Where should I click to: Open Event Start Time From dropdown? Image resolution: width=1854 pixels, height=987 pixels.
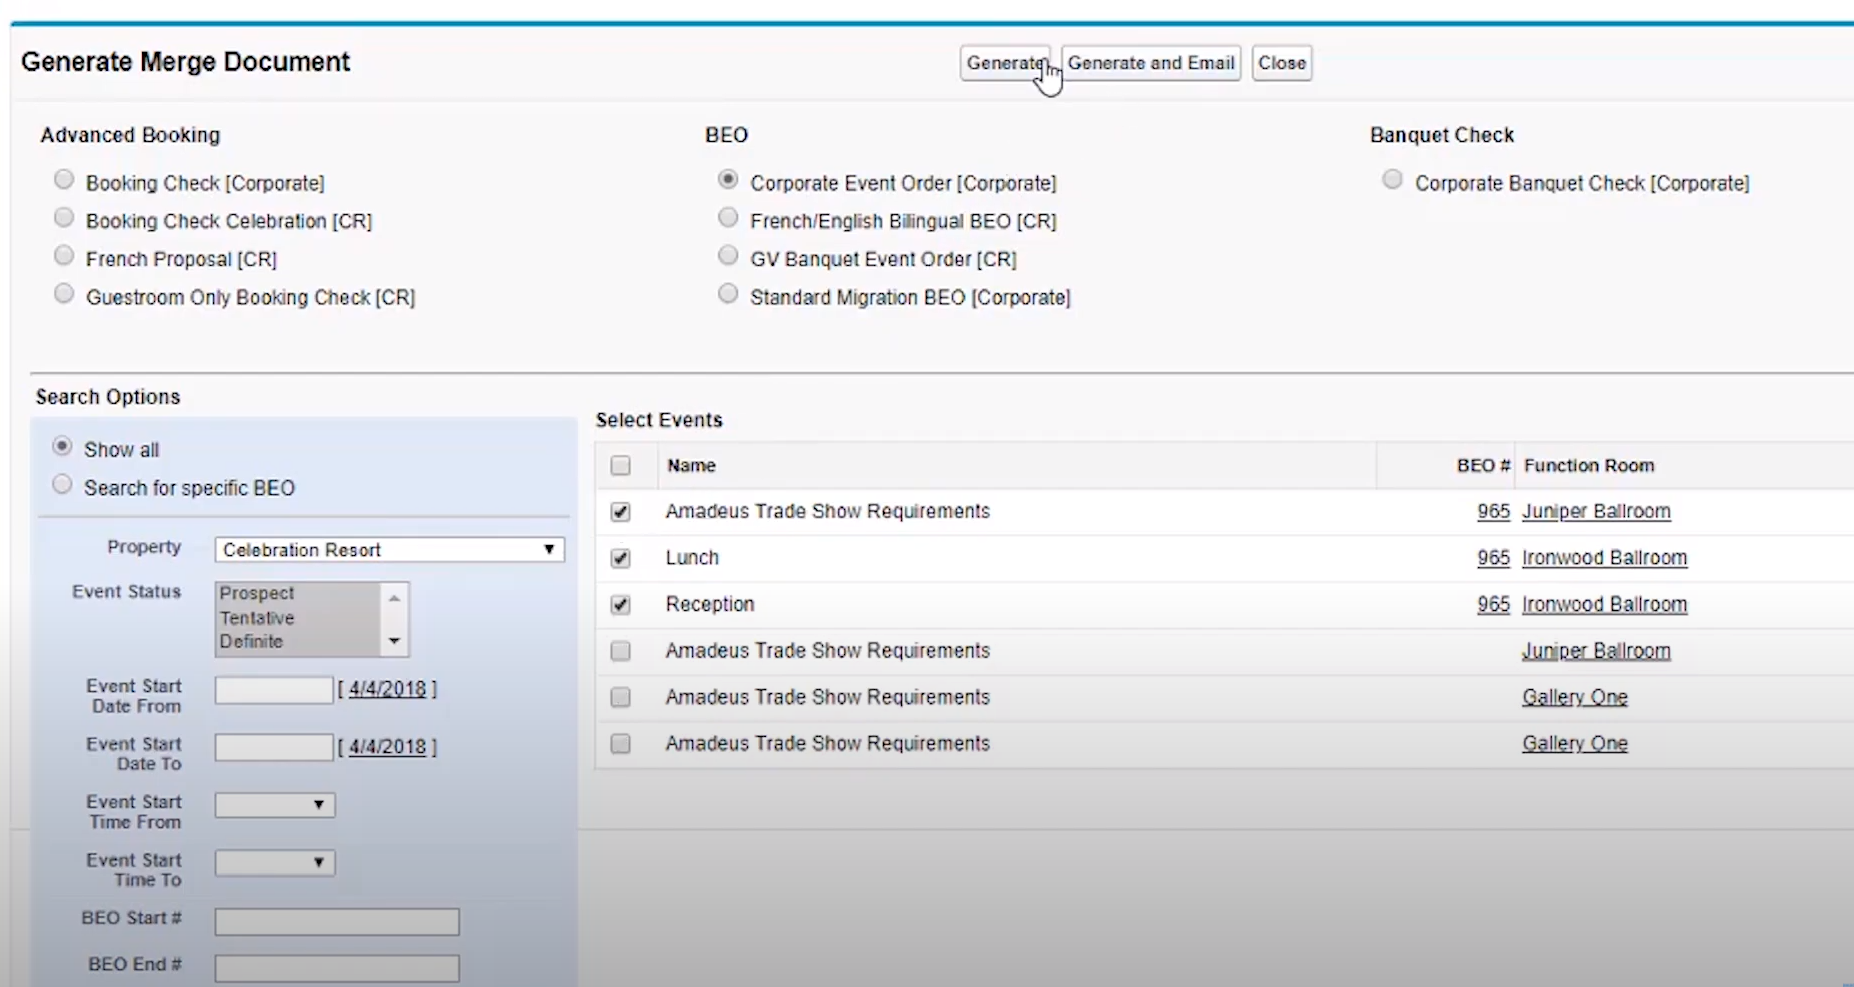(x=275, y=805)
